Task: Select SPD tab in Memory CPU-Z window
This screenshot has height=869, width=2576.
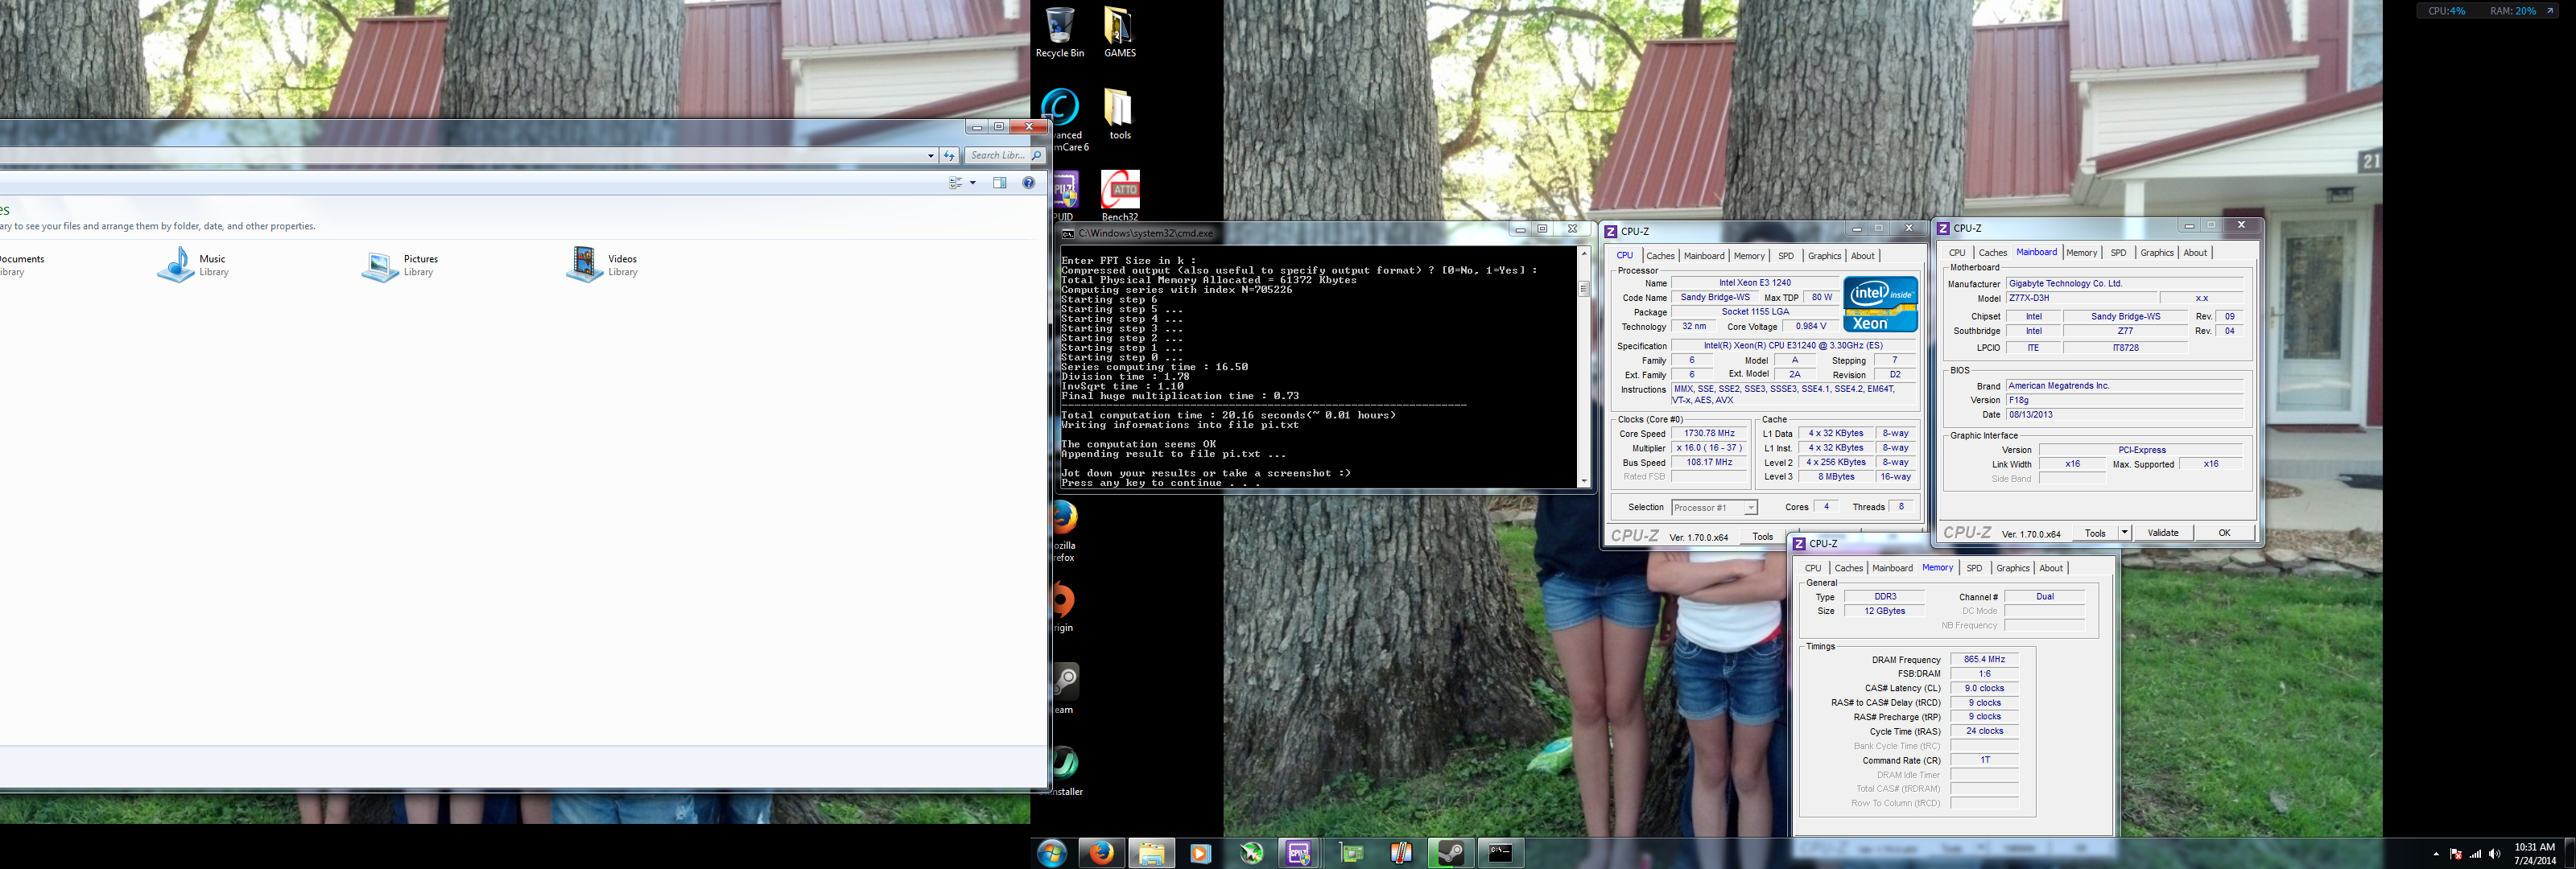Action: pyautogui.click(x=1974, y=568)
